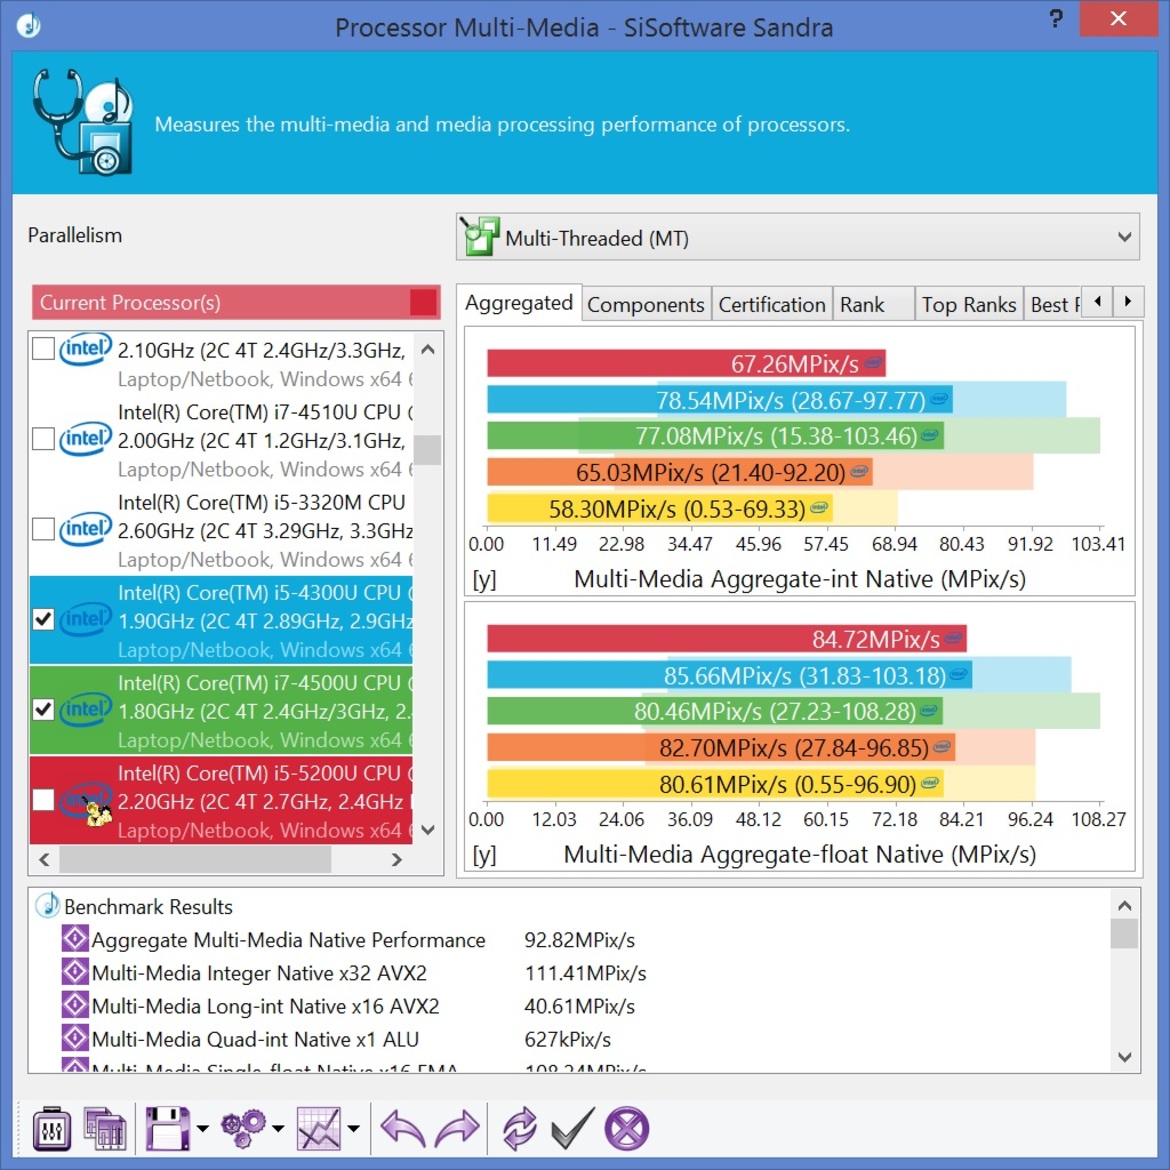1170x1170 pixels.
Task: Open dropdown arrow next to gears icon
Action: point(278,1128)
